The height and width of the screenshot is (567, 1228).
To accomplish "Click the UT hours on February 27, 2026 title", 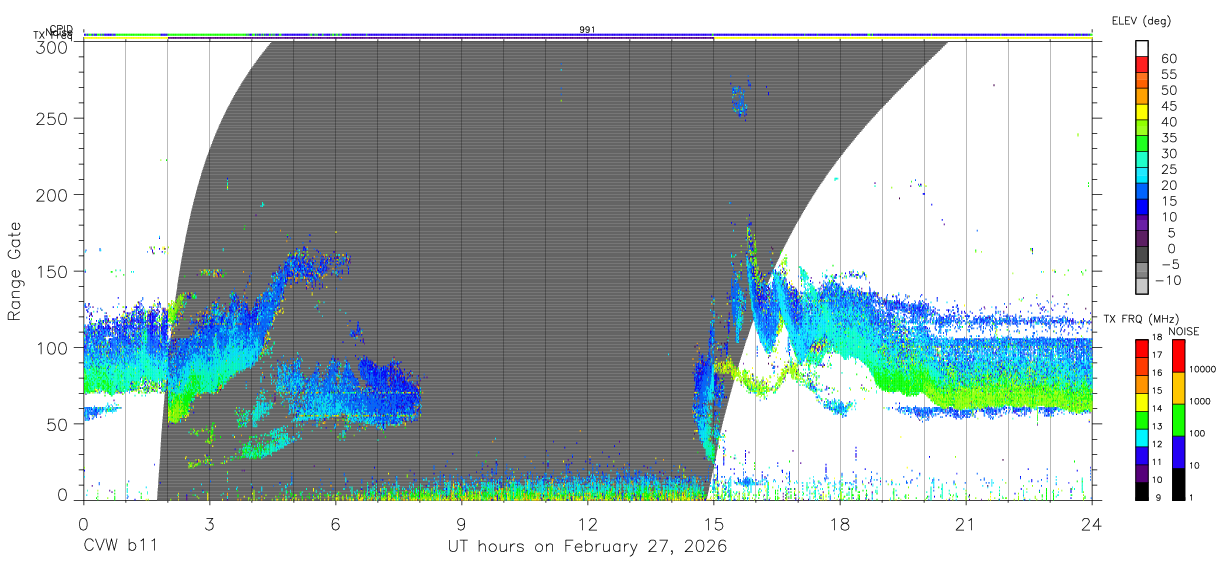I will pos(587,547).
